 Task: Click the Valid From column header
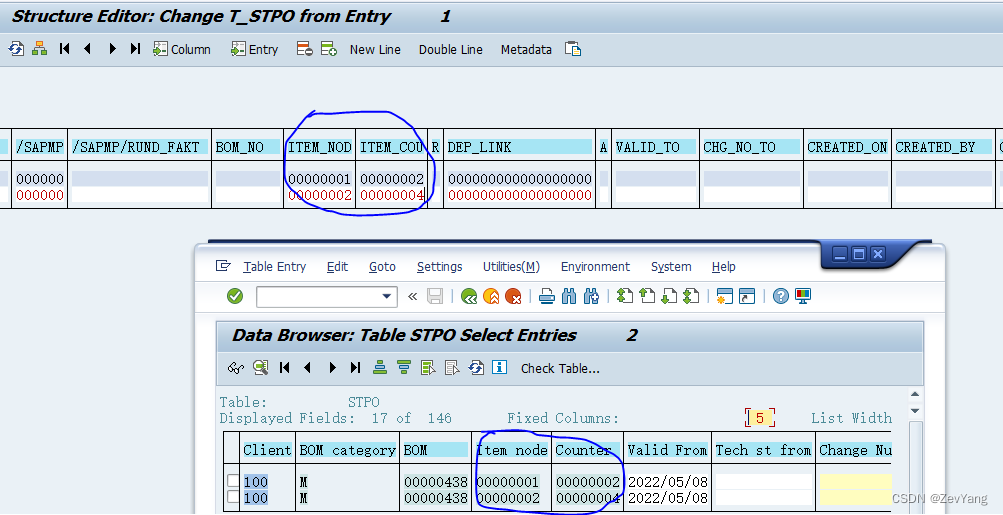coord(667,450)
